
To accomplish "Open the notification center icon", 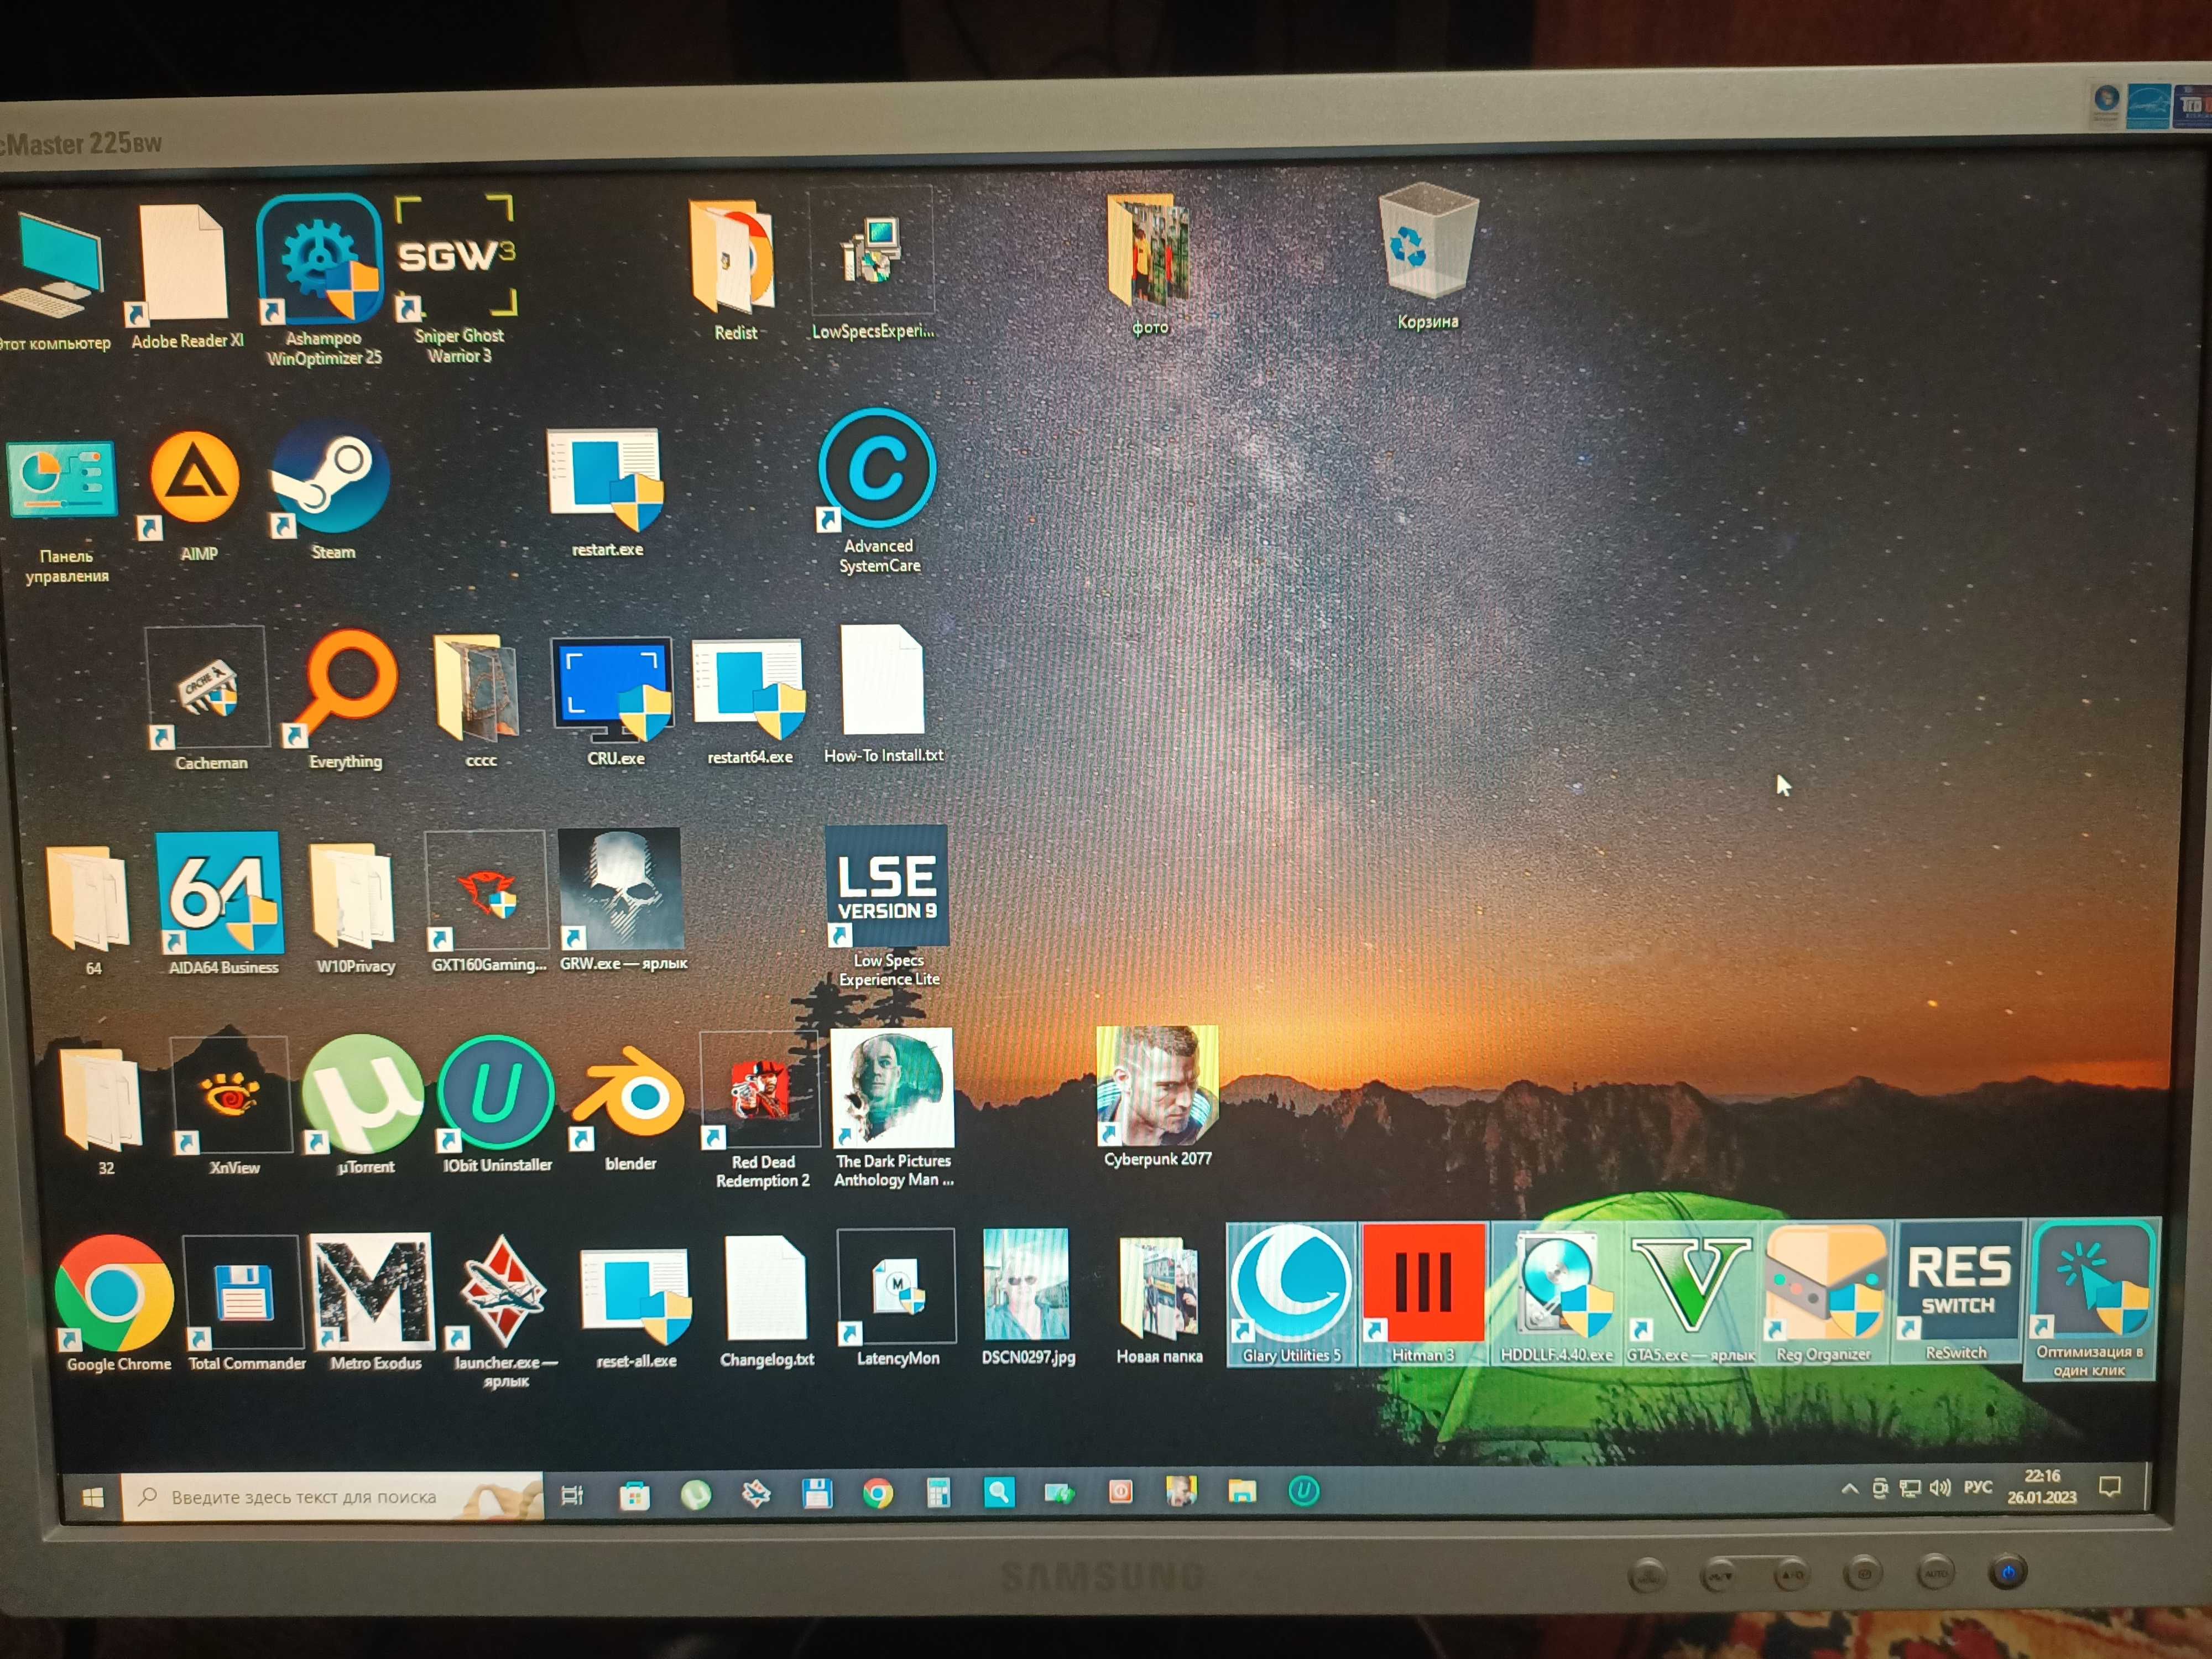I will (2110, 1486).
